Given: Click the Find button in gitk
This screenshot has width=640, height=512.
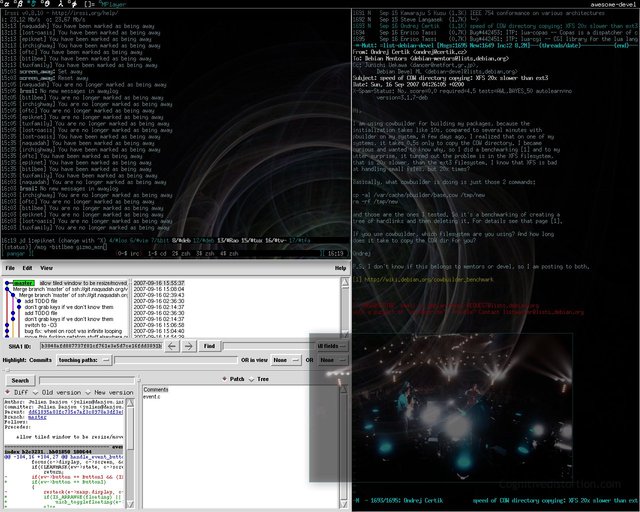Looking at the screenshot, I should click(x=209, y=346).
